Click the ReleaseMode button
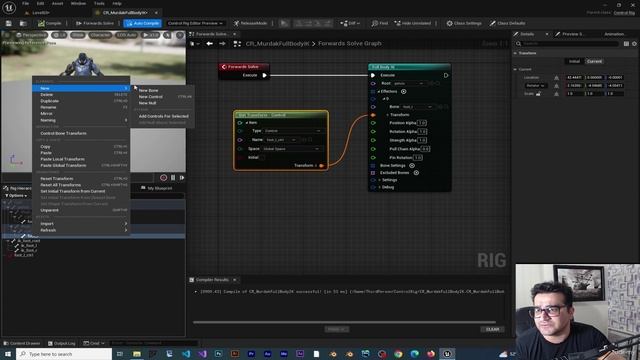 251,23
